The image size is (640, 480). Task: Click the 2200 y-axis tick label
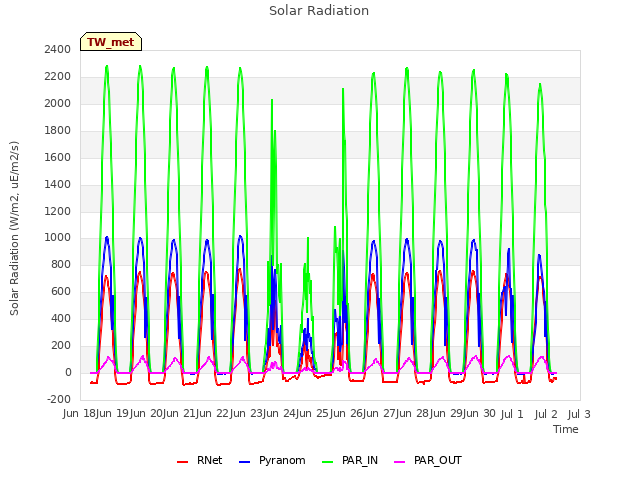tap(58, 76)
